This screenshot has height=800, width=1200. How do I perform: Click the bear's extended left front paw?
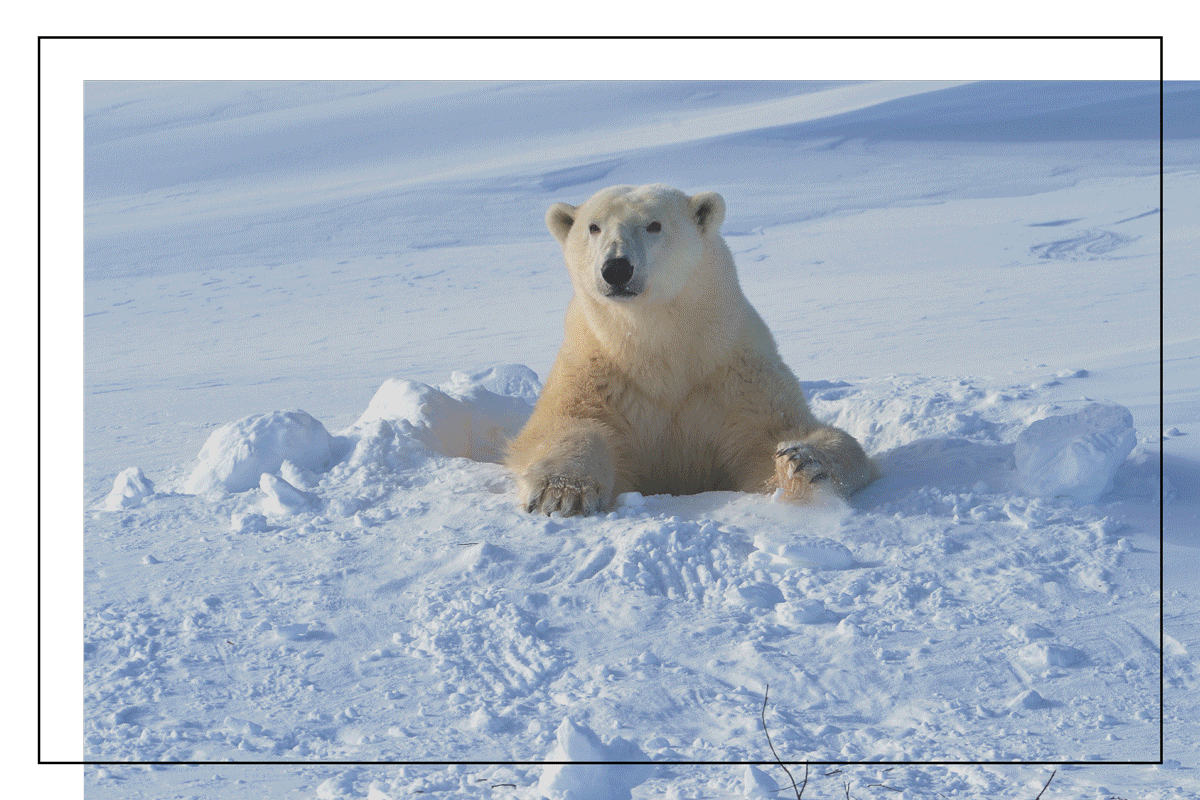[x=564, y=493]
